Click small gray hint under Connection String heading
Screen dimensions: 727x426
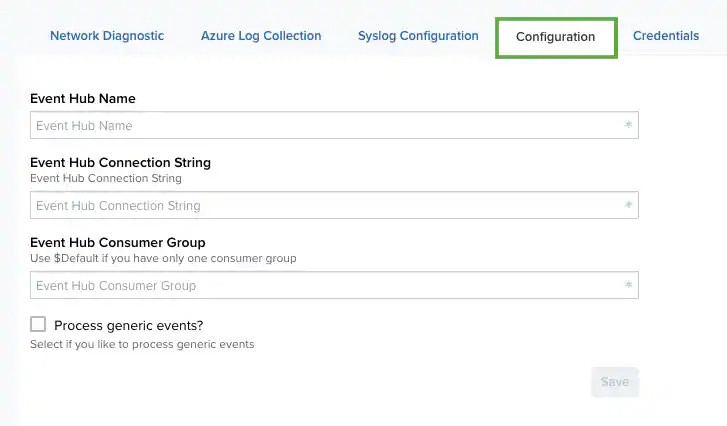[x=106, y=178]
